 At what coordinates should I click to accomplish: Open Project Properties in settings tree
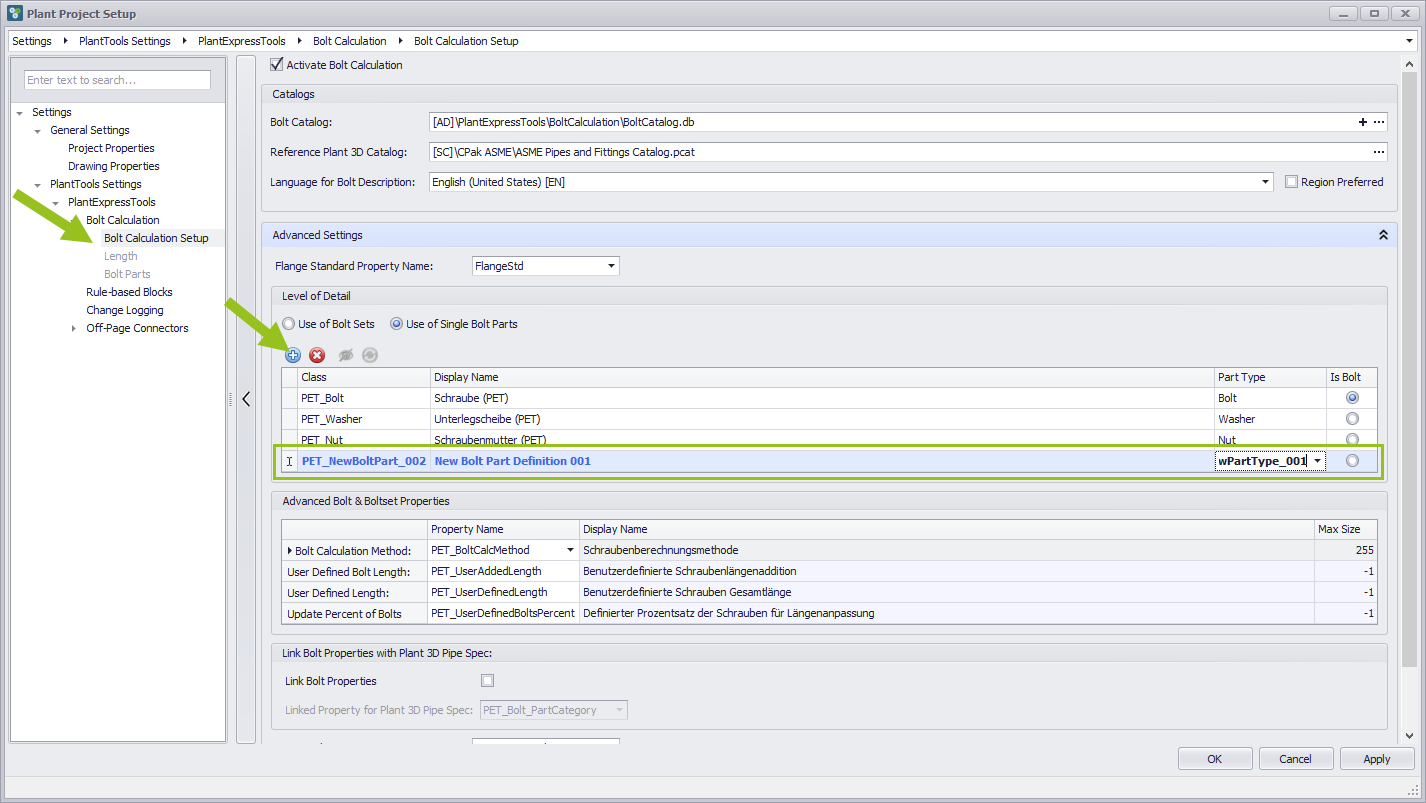pos(111,148)
